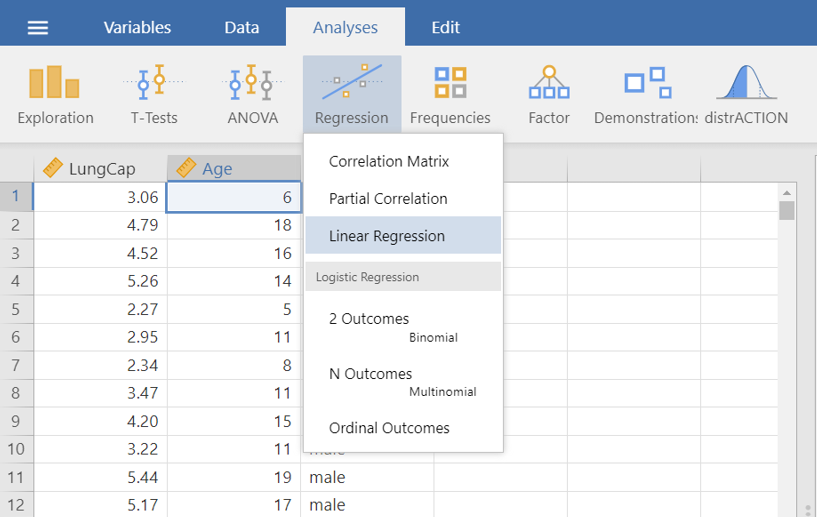Open the T-Tests analysis menu
The image size is (817, 517).
pyautogui.click(x=154, y=95)
